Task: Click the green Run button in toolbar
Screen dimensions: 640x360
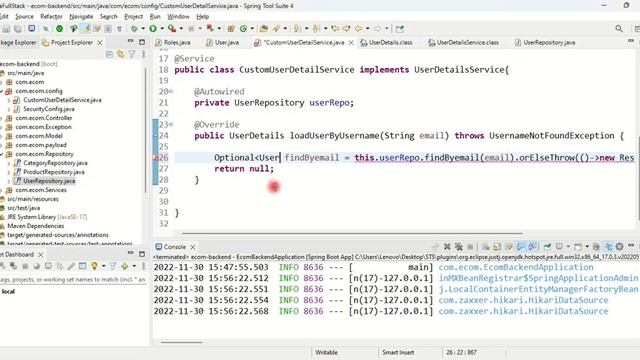Action: [153, 29]
